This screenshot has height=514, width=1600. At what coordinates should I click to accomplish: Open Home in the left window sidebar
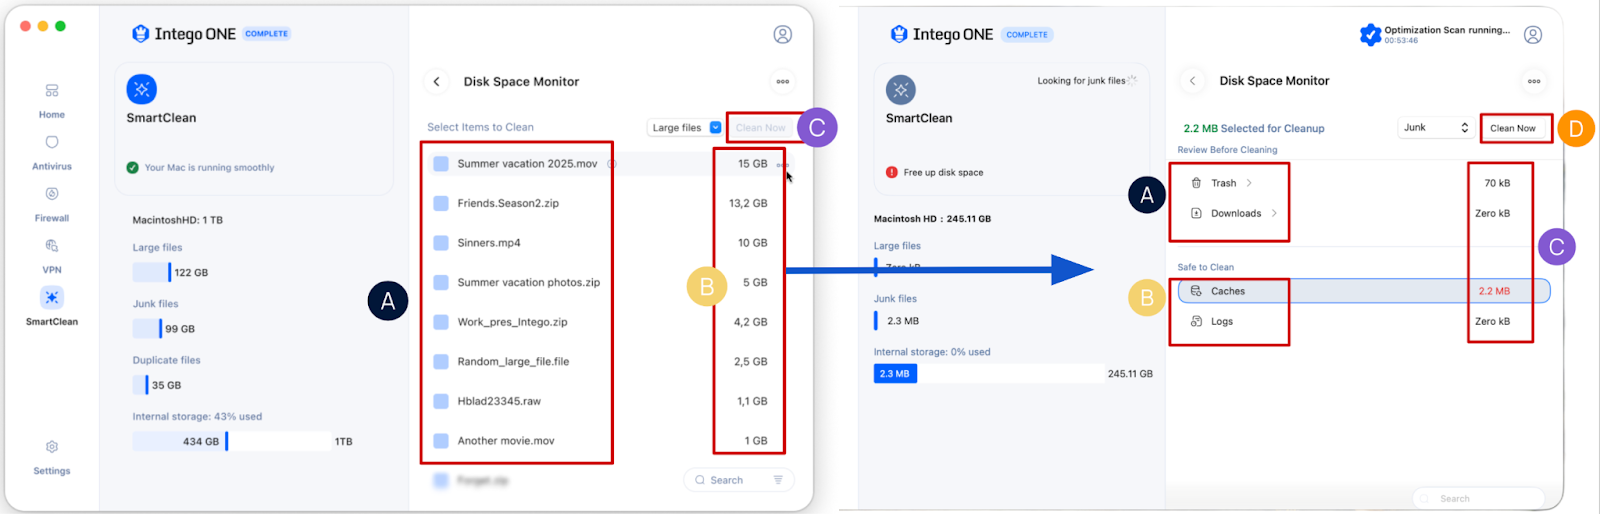(x=52, y=100)
